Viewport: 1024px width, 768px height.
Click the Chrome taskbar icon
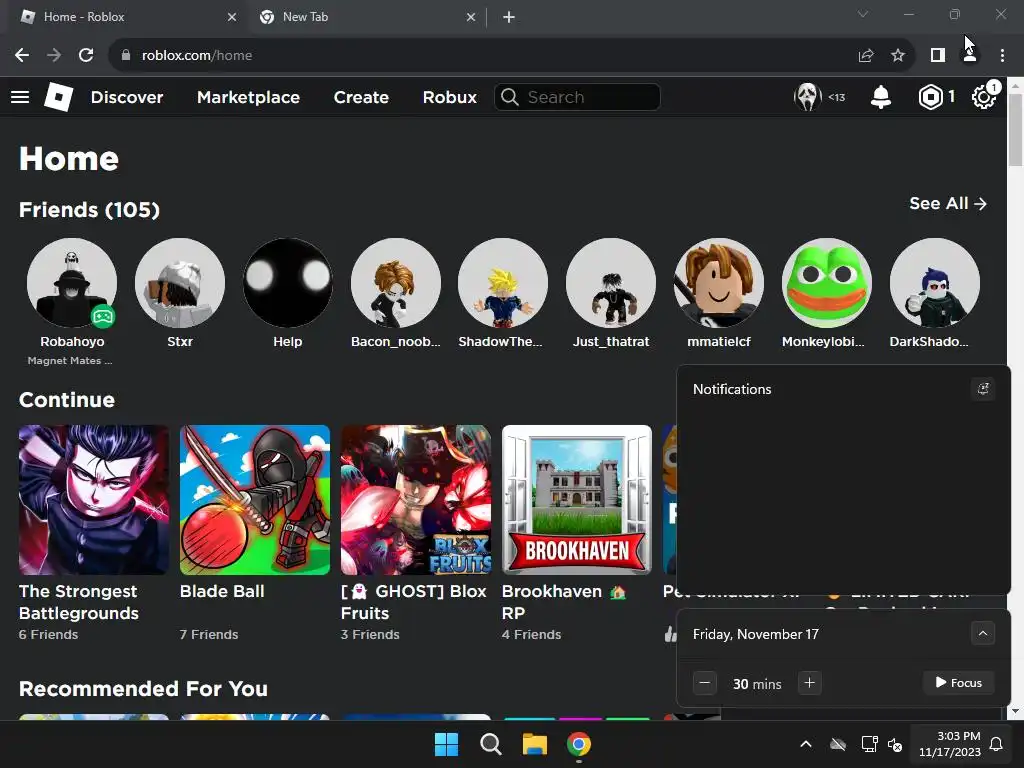[579, 744]
